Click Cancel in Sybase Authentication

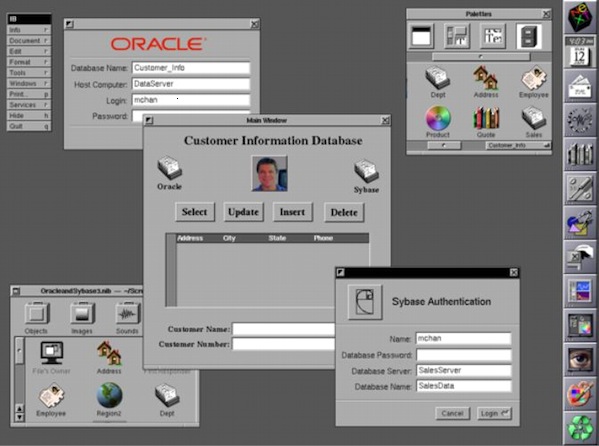coord(453,414)
